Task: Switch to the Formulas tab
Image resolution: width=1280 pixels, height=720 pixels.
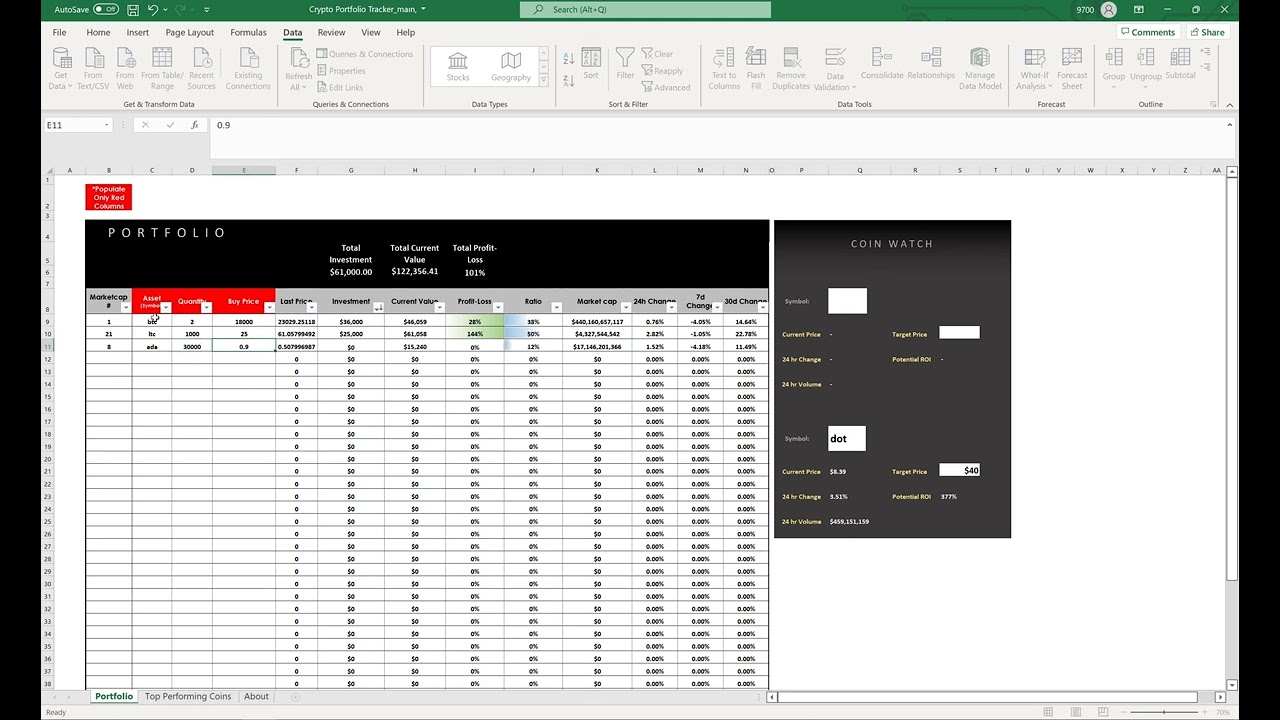Action: pos(248,32)
